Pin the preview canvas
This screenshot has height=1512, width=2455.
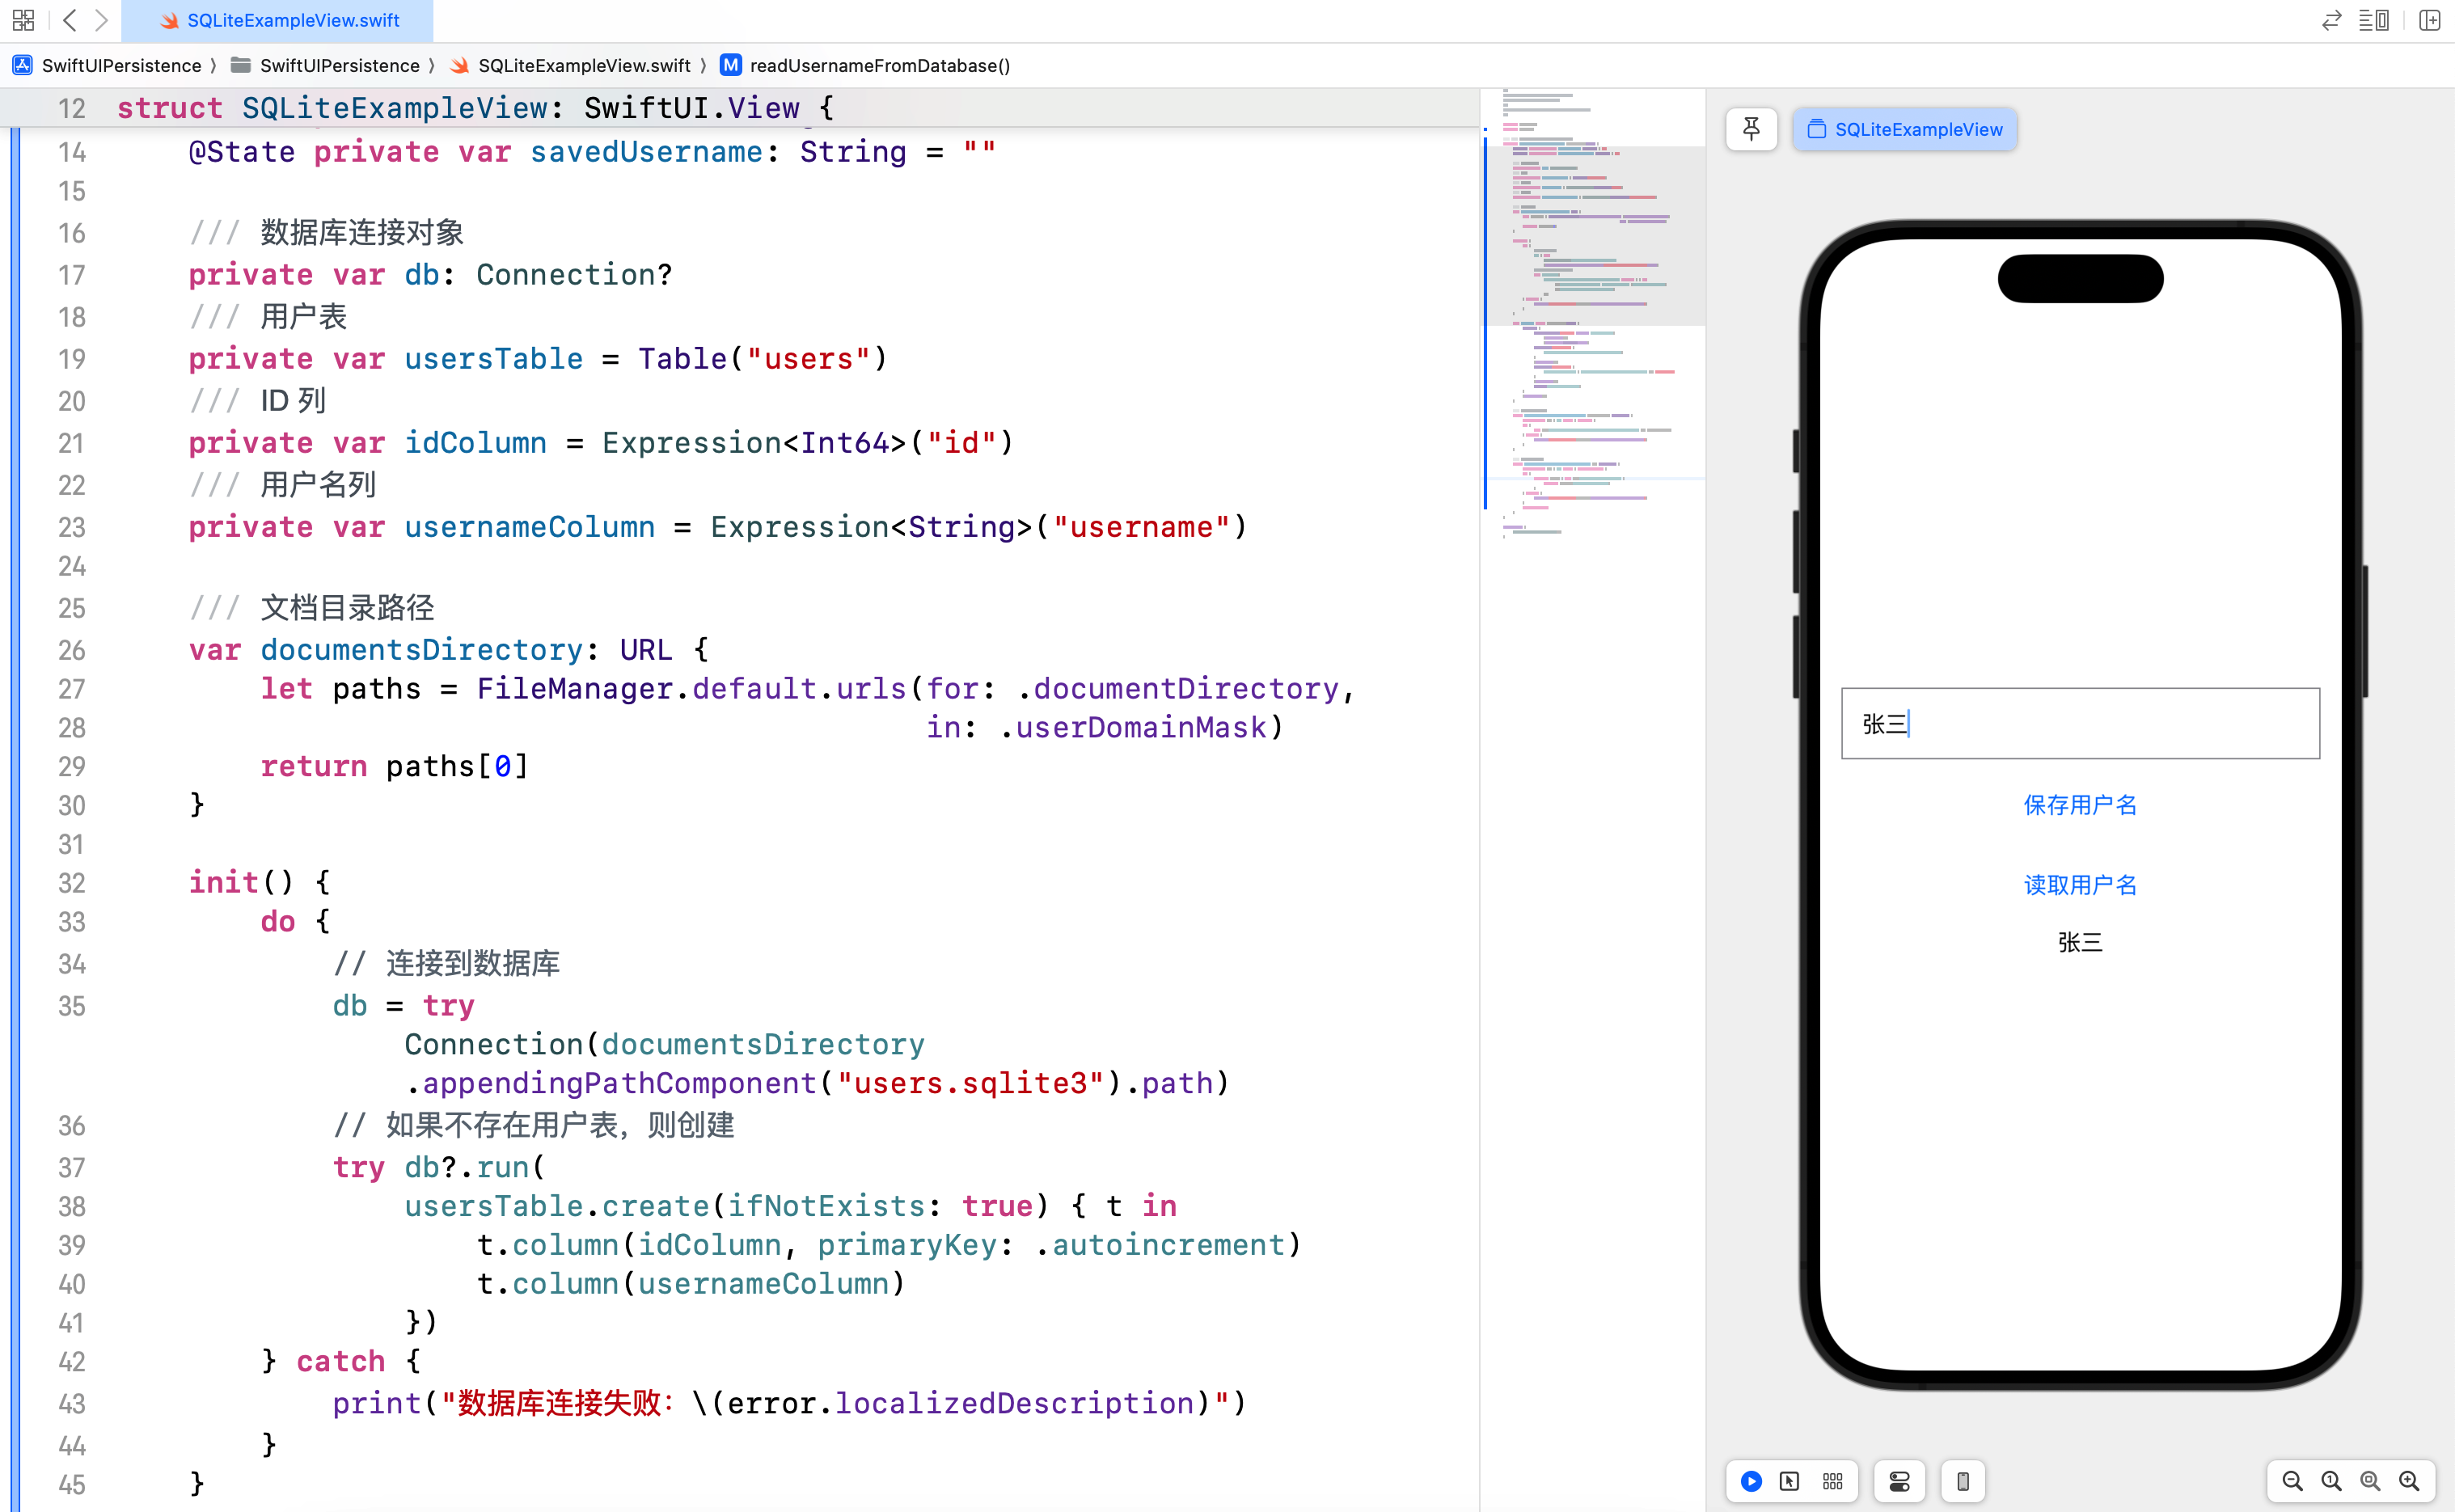[1751, 129]
